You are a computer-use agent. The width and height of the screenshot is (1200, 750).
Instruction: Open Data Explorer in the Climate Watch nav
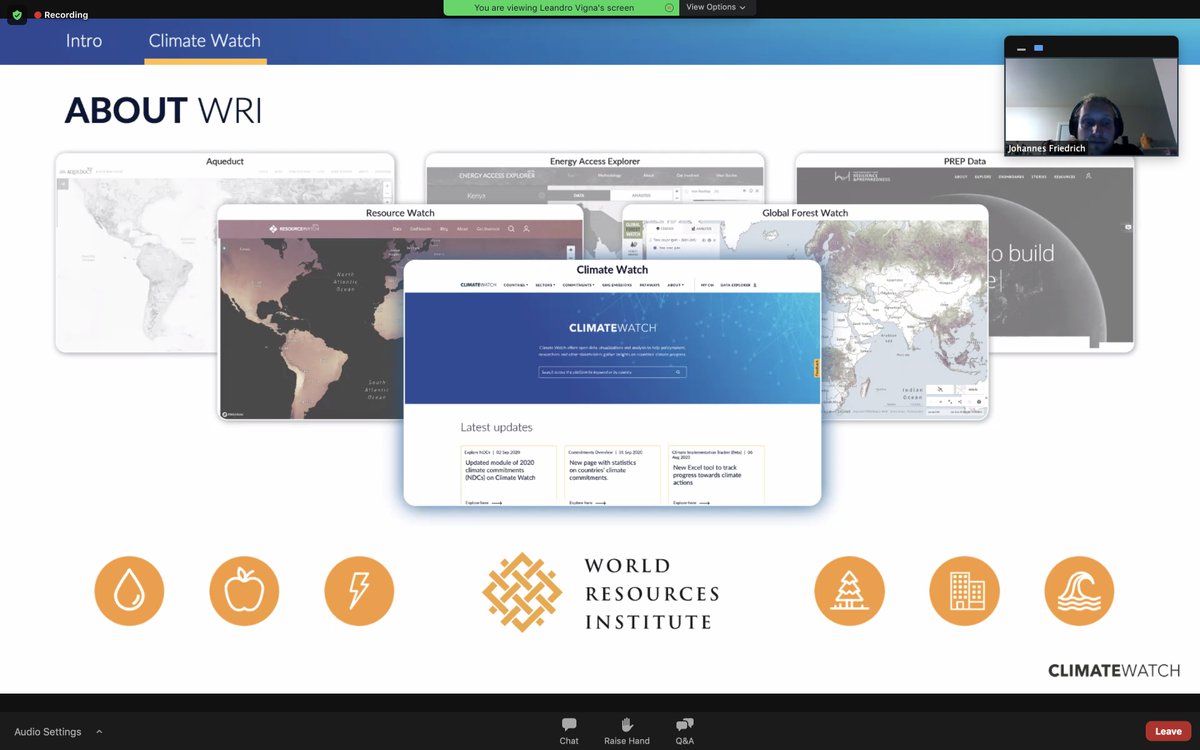(736, 285)
